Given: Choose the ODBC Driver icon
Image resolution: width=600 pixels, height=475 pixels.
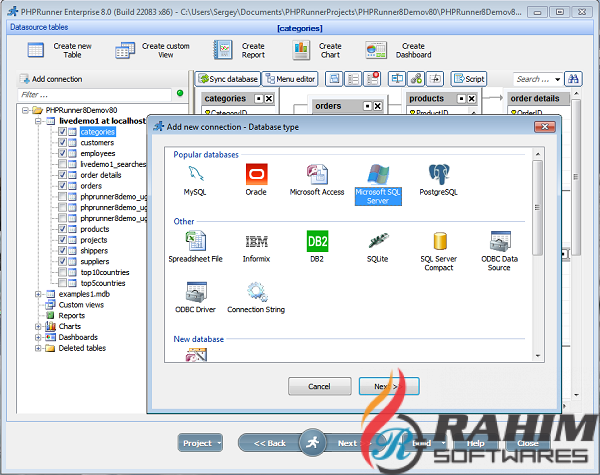Looking at the screenshot, I should 196,292.
